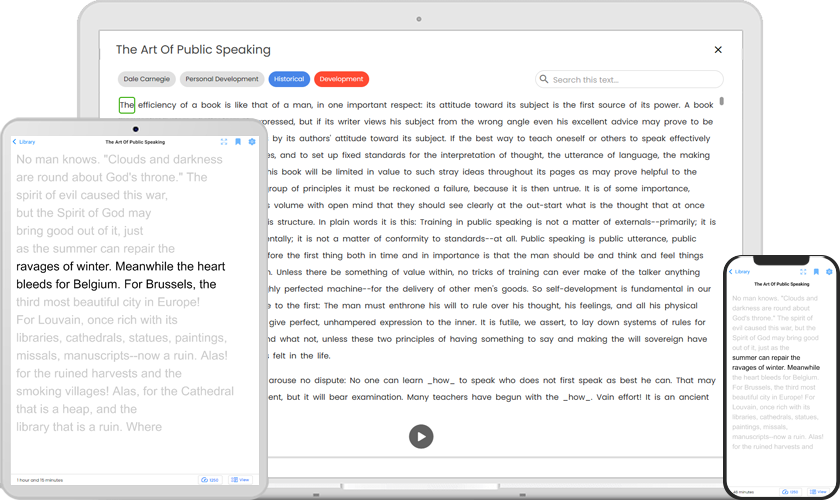This screenshot has height=500, width=840.
Task: Go back to Library on the tablet
Action: 24,142
